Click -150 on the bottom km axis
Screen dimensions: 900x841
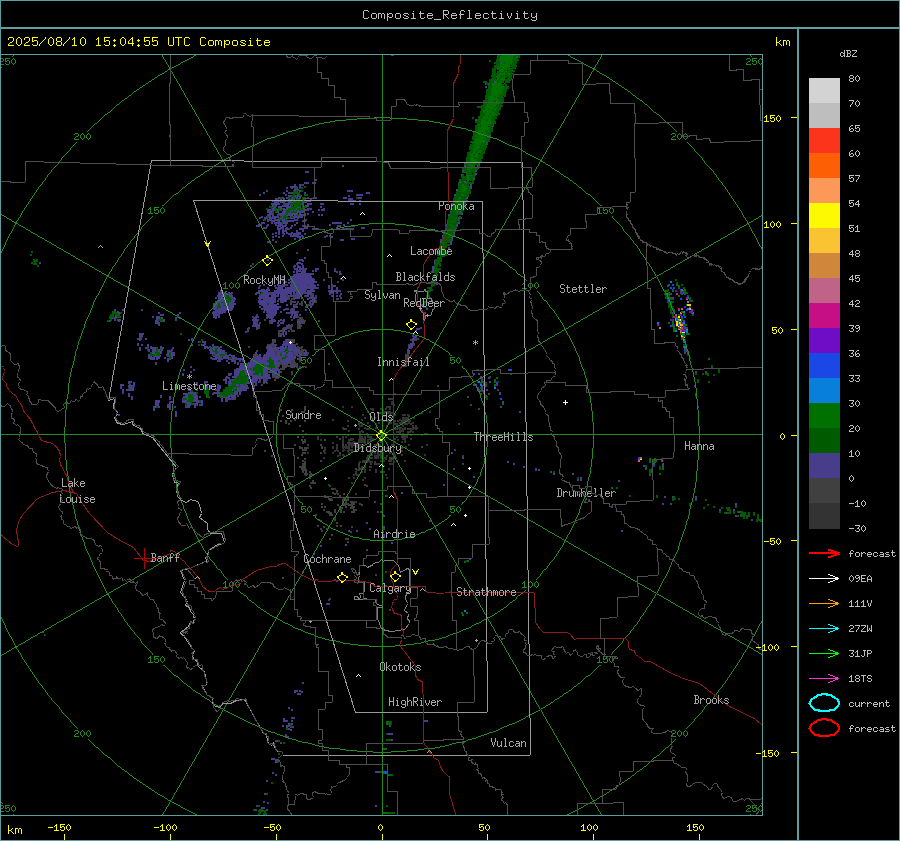[x=59, y=827]
